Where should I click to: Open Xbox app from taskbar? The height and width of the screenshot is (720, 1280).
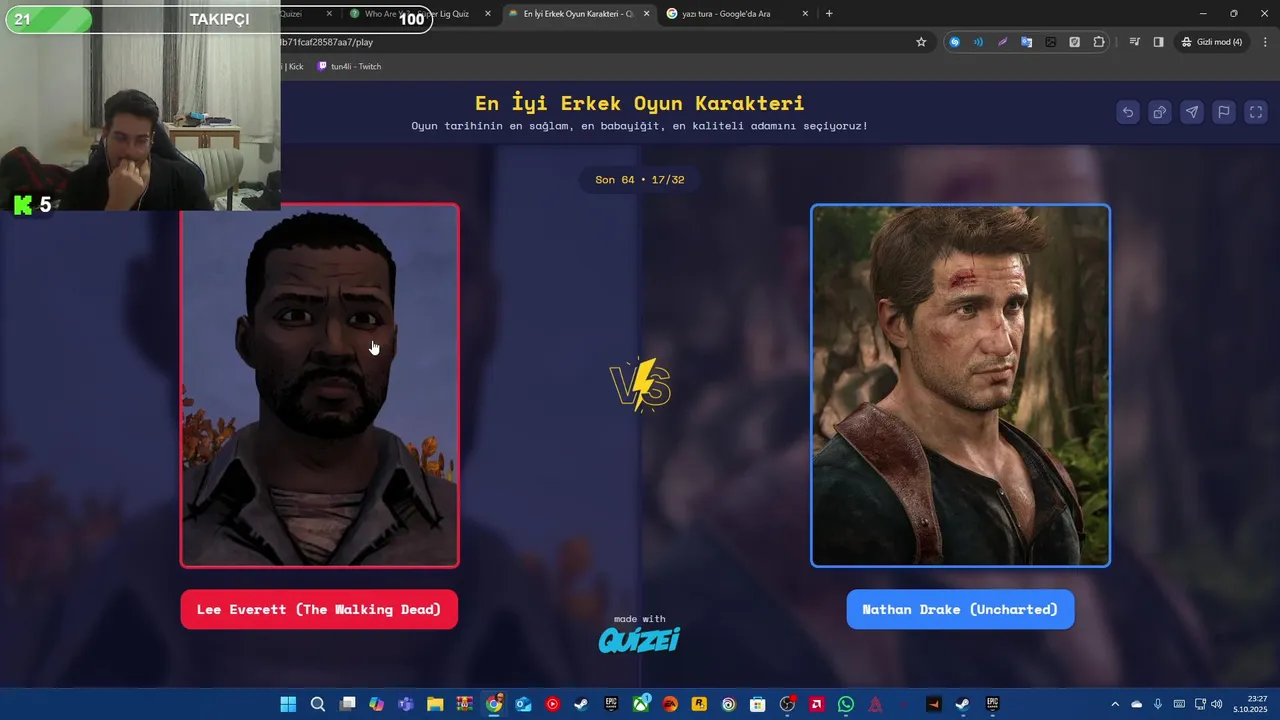tap(641, 704)
